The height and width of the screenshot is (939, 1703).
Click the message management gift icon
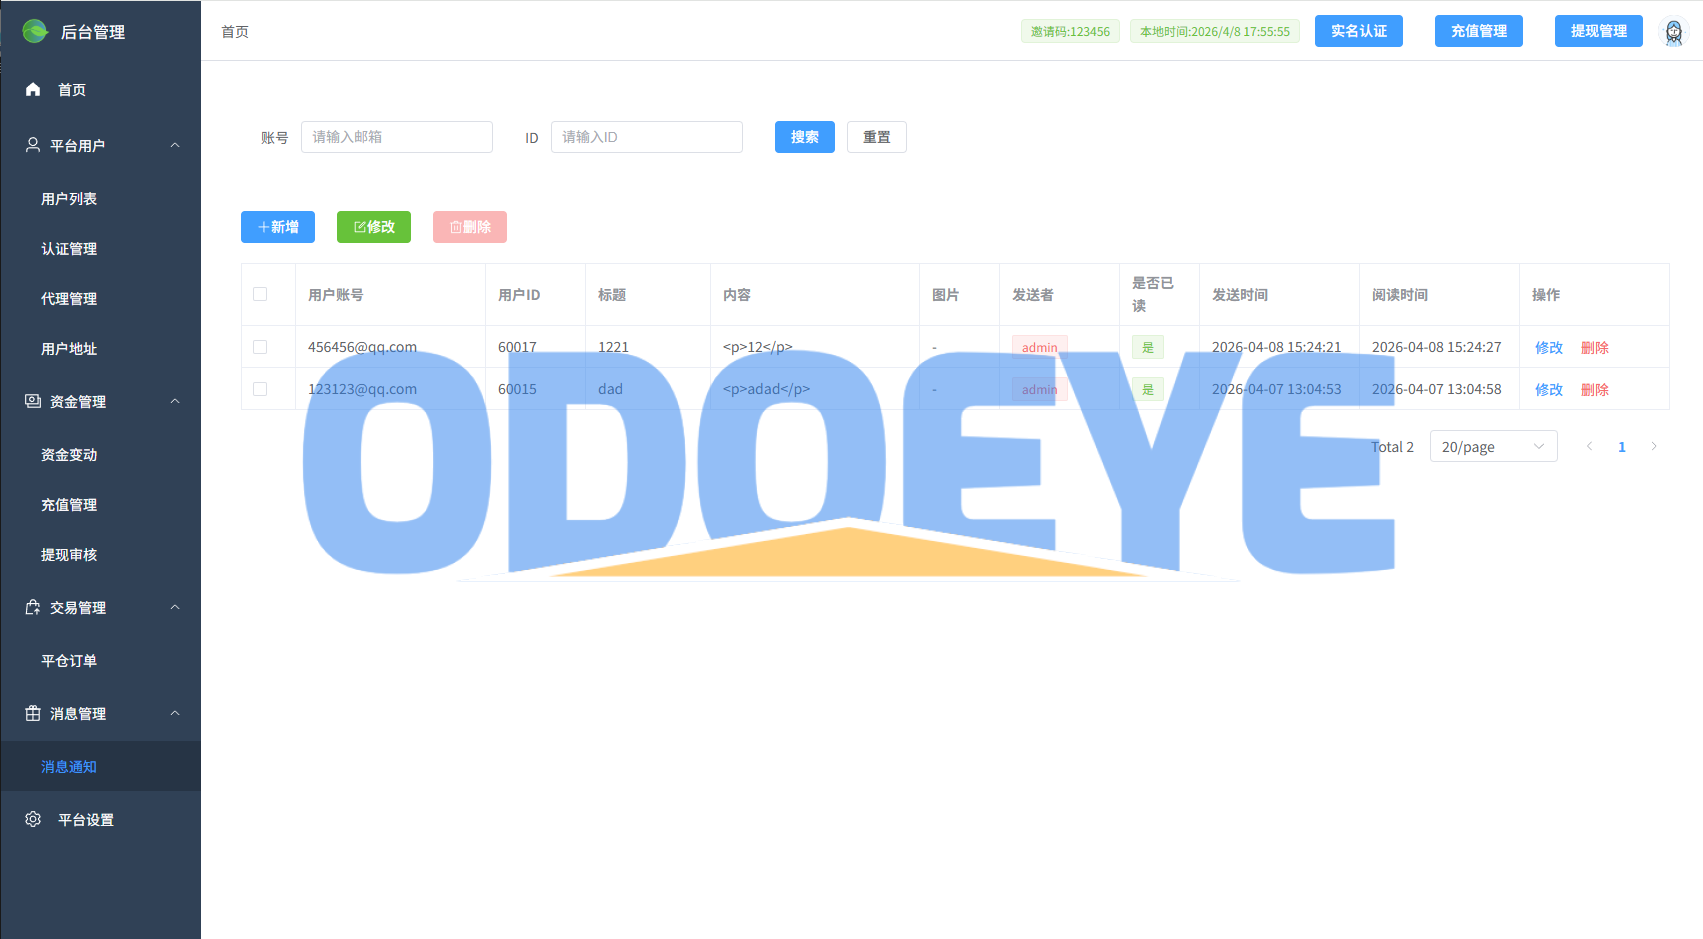point(33,713)
